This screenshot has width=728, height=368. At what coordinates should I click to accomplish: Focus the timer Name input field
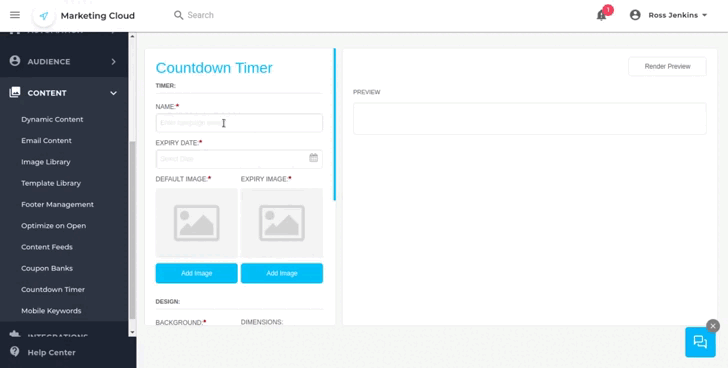[x=239, y=123]
